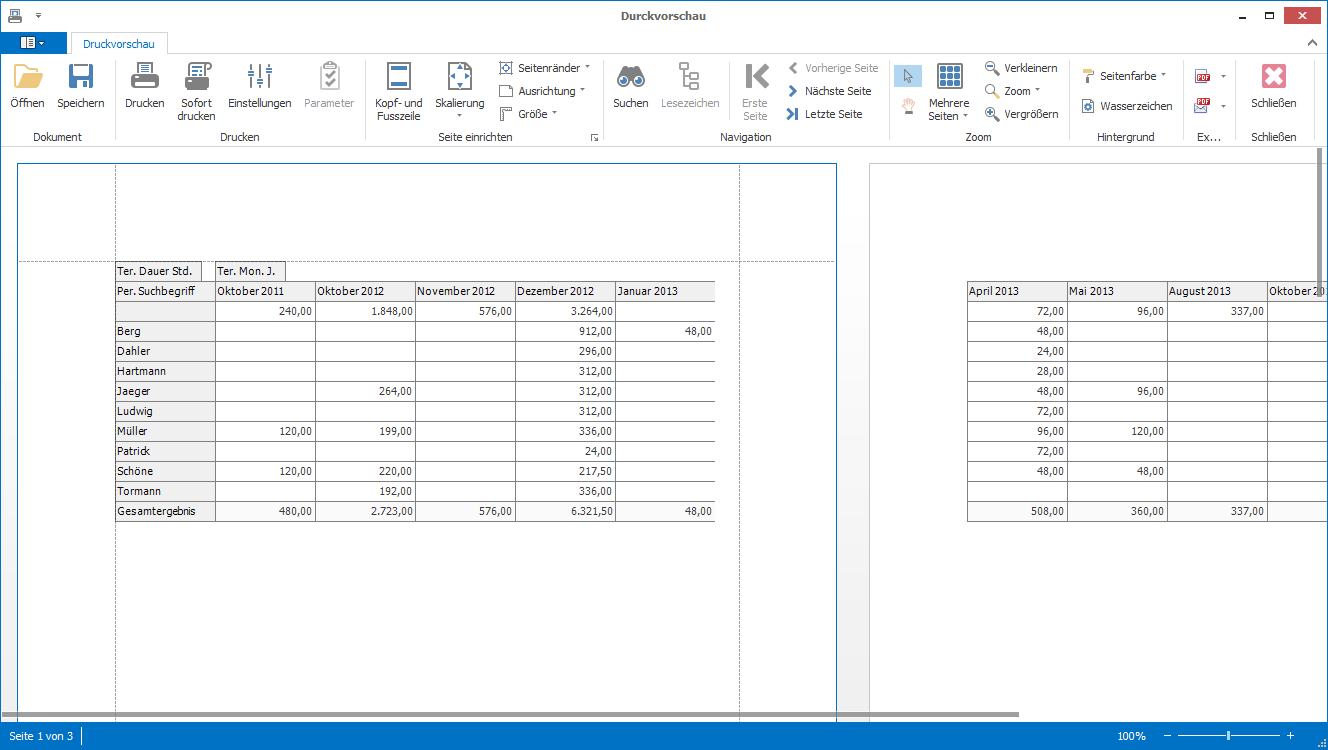Select the Druckvorschau ribbon tab
This screenshot has width=1328, height=750.
click(118, 44)
